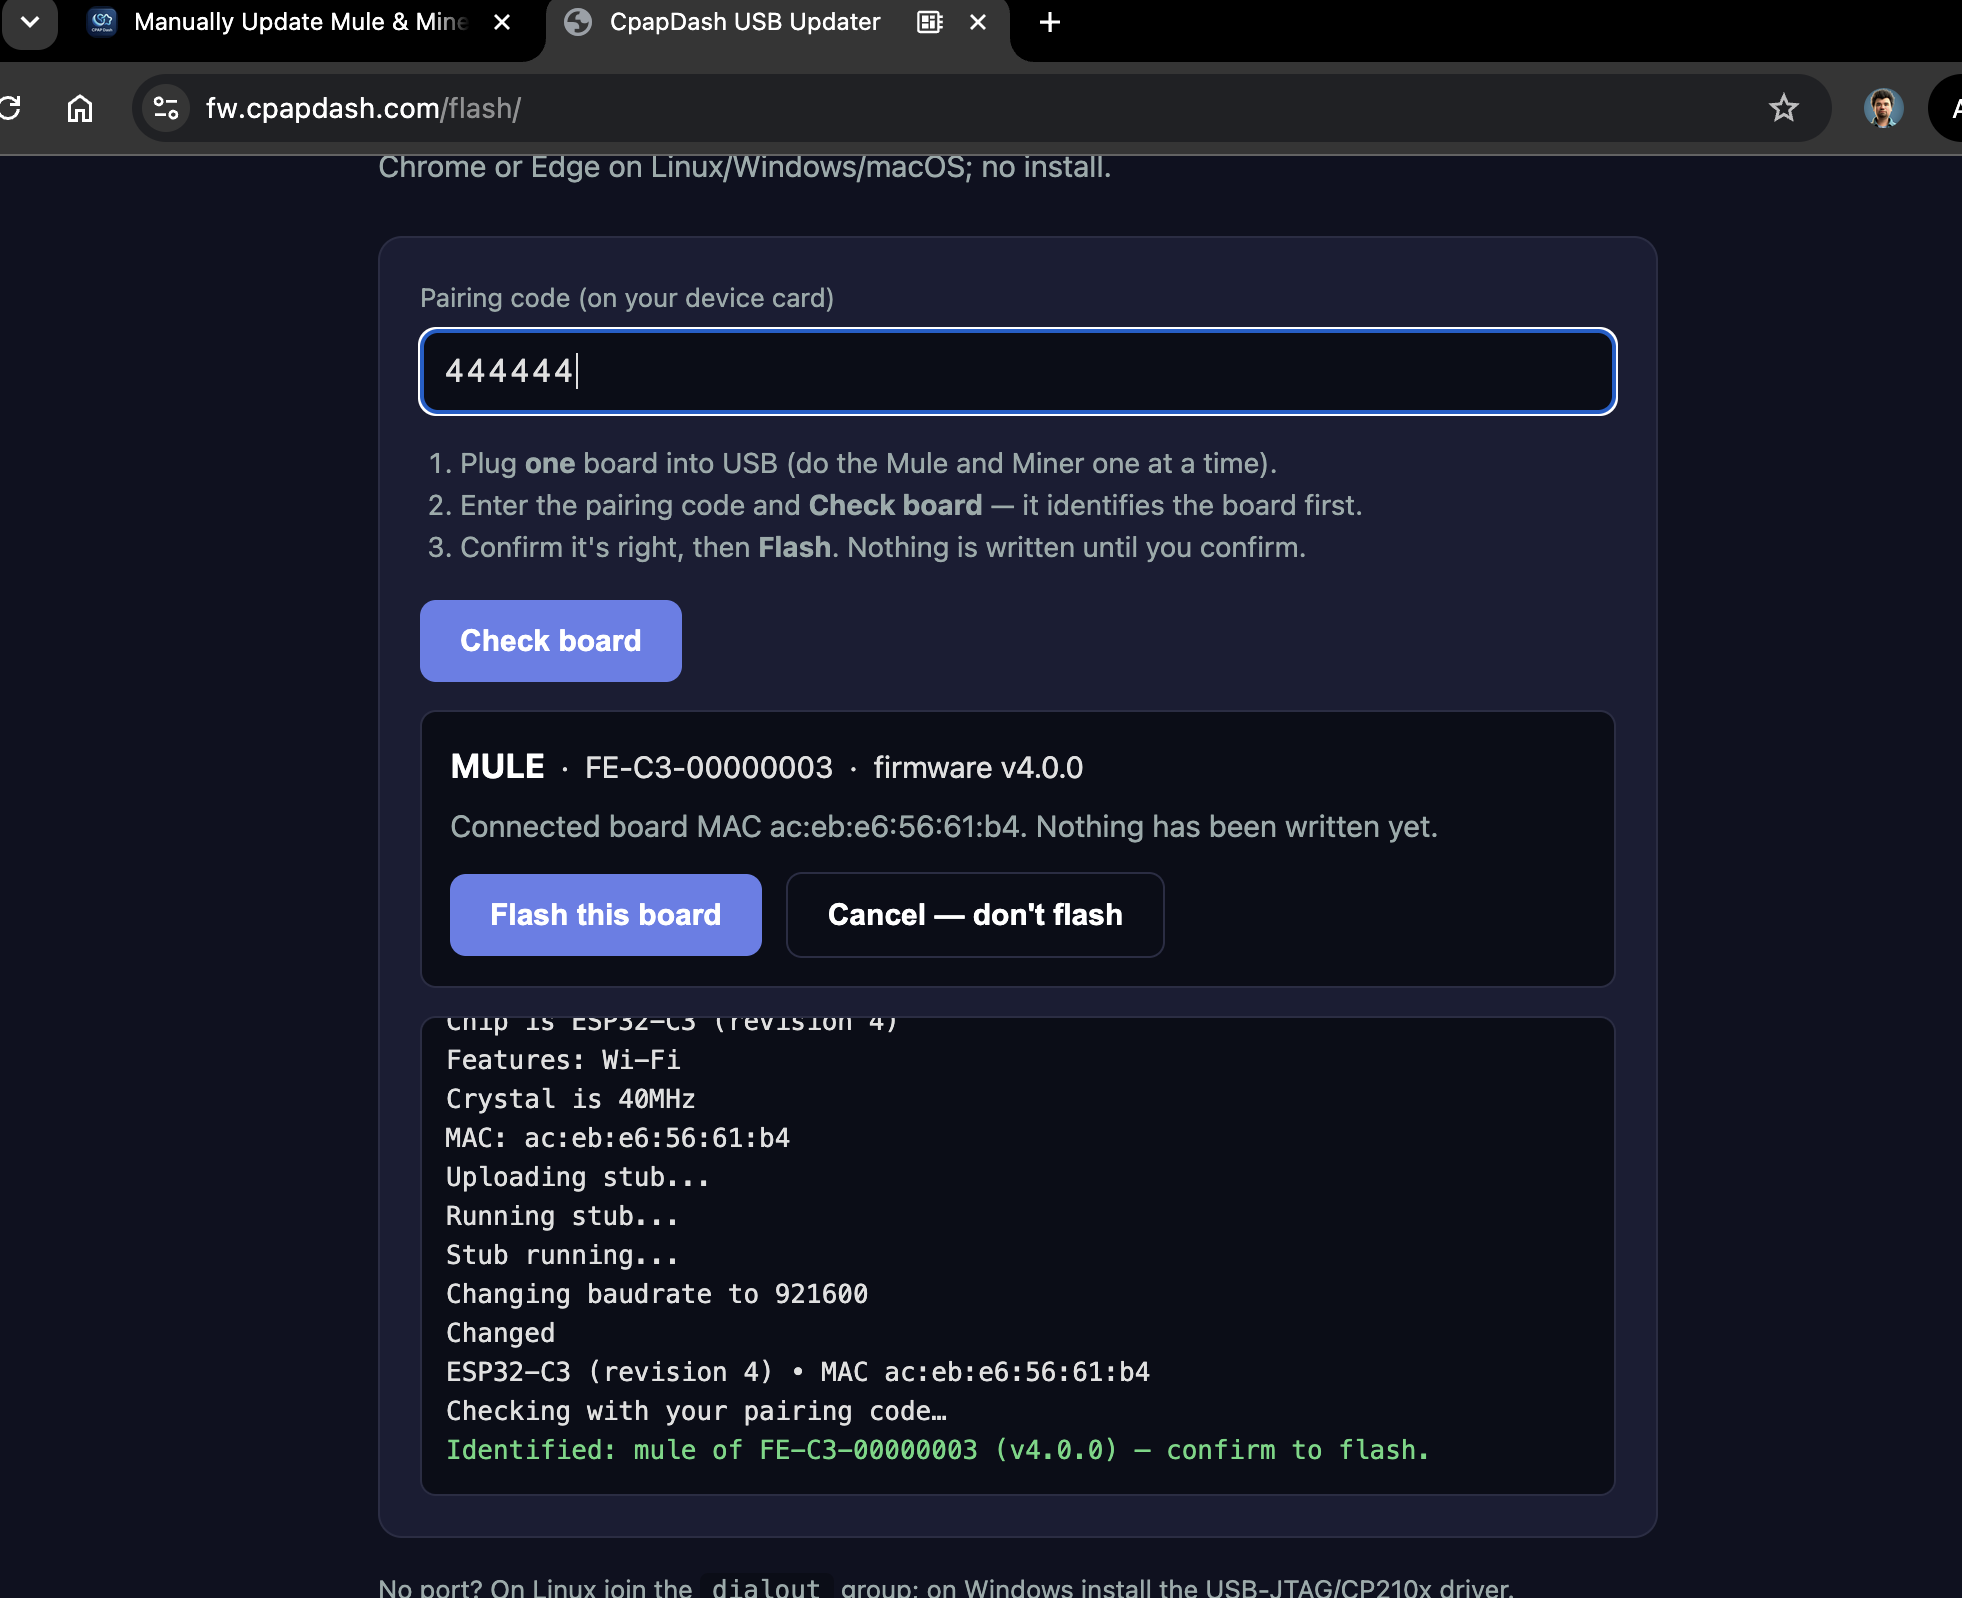Focus the address bar URL
Screen dimensions: 1962x1598
point(363,108)
